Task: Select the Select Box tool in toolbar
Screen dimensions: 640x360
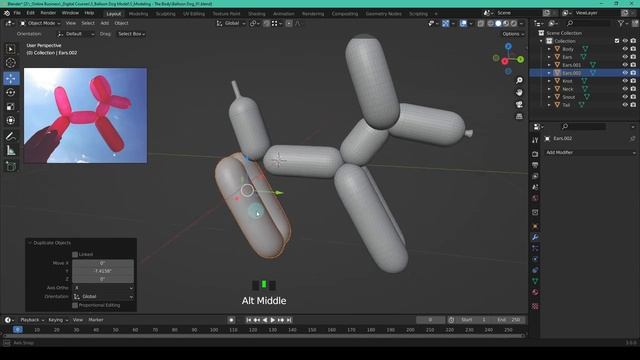Action: 11,49
